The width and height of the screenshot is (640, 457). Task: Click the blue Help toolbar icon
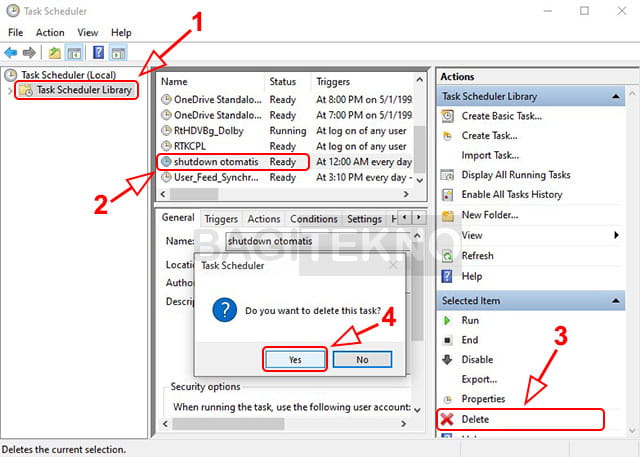(98, 52)
